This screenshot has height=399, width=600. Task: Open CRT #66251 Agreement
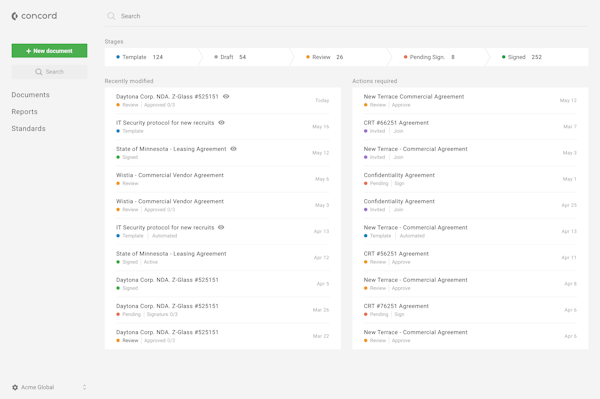click(470, 127)
